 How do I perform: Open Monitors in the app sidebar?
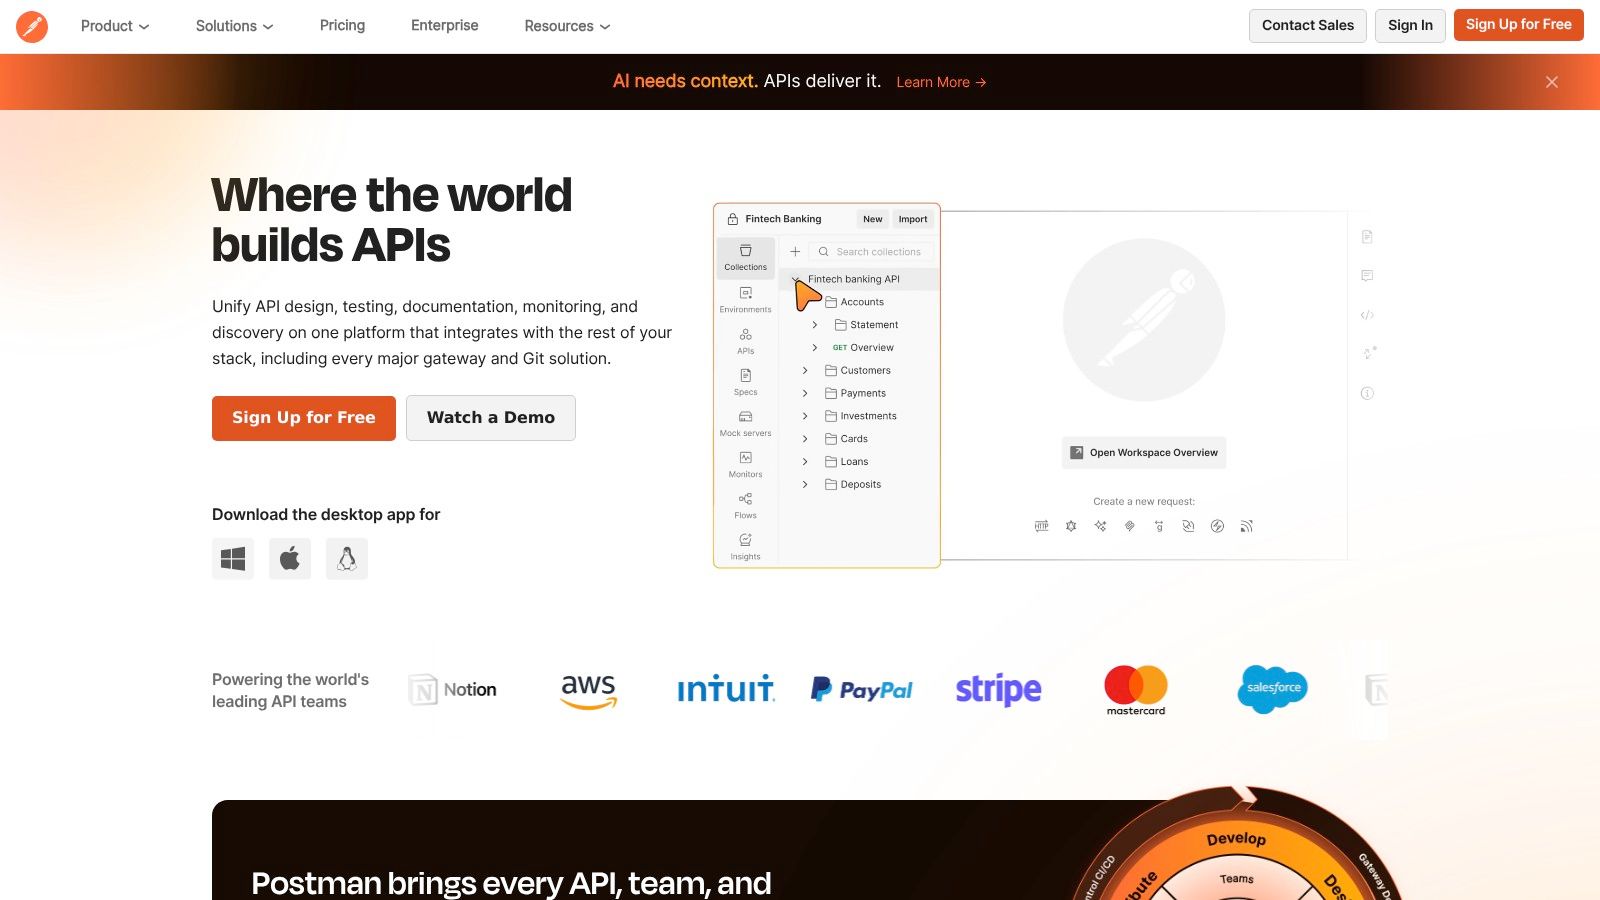coord(746,464)
